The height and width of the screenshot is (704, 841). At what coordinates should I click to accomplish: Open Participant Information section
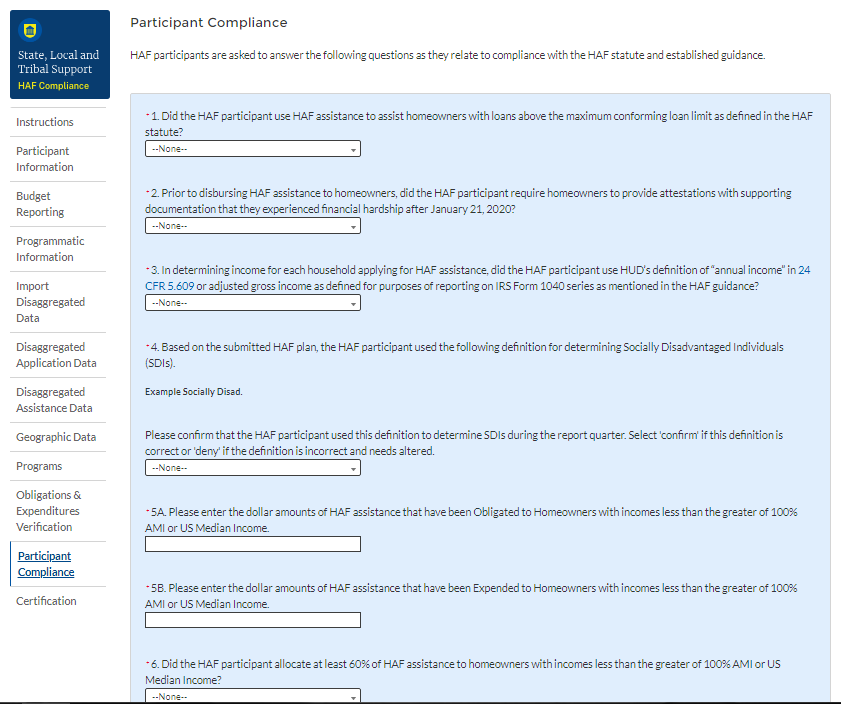pos(44,159)
